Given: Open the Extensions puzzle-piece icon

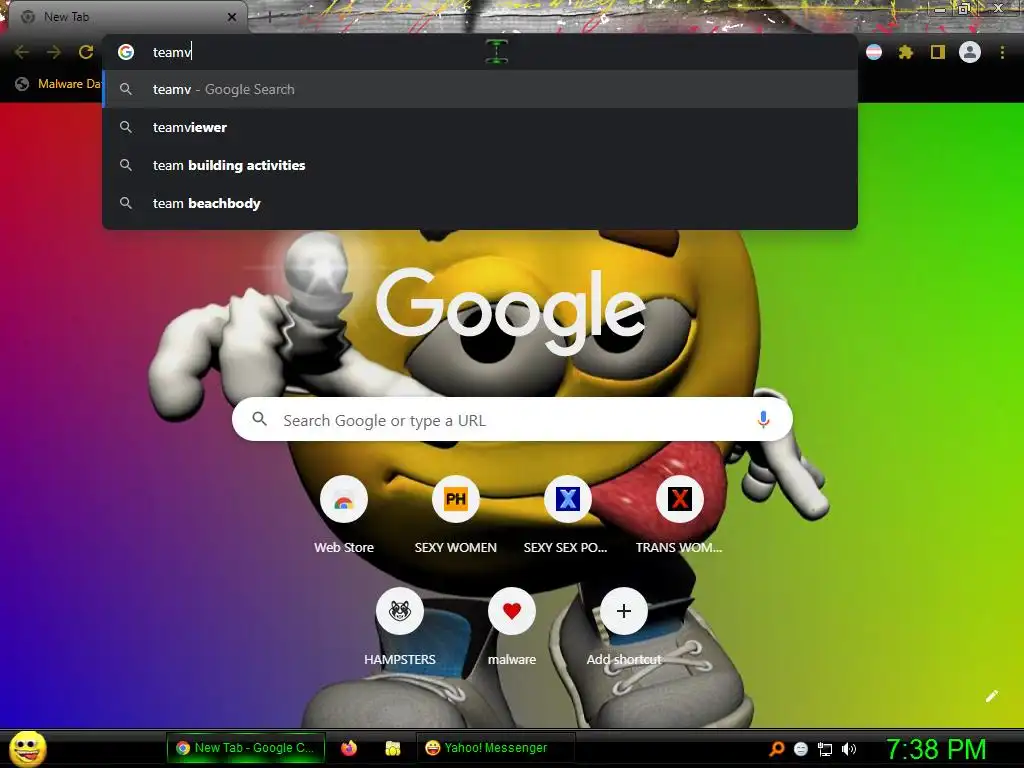Looking at the screenshot, I should (x=906, y=52).
